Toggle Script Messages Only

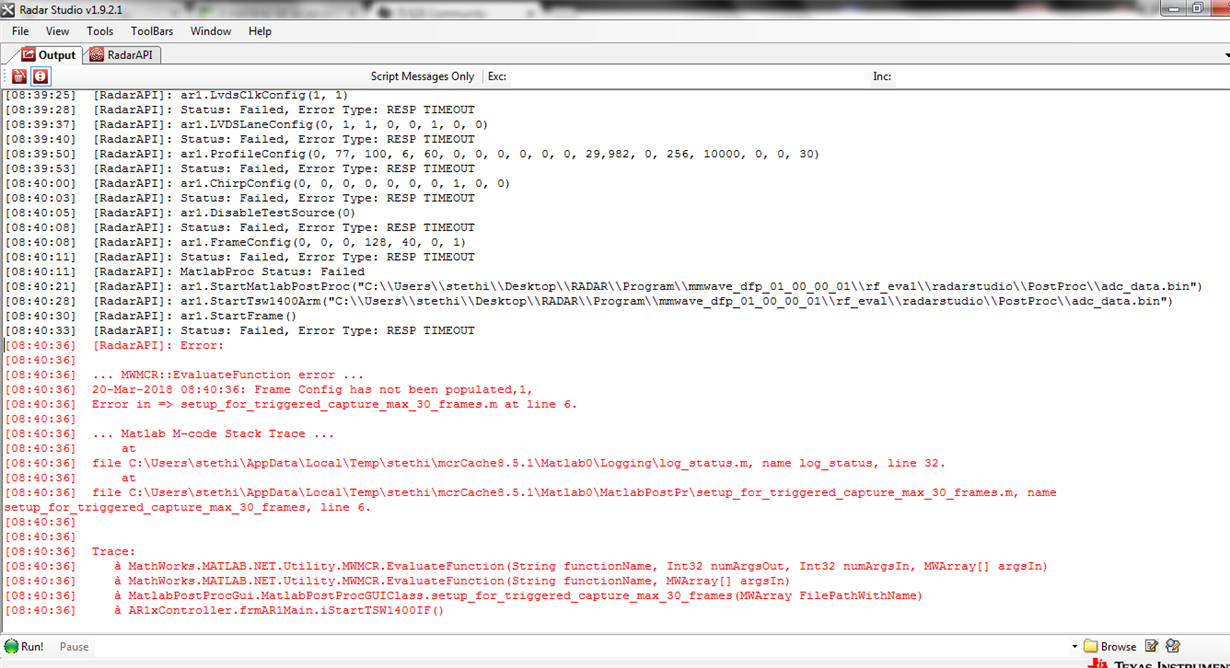(422, 76)
